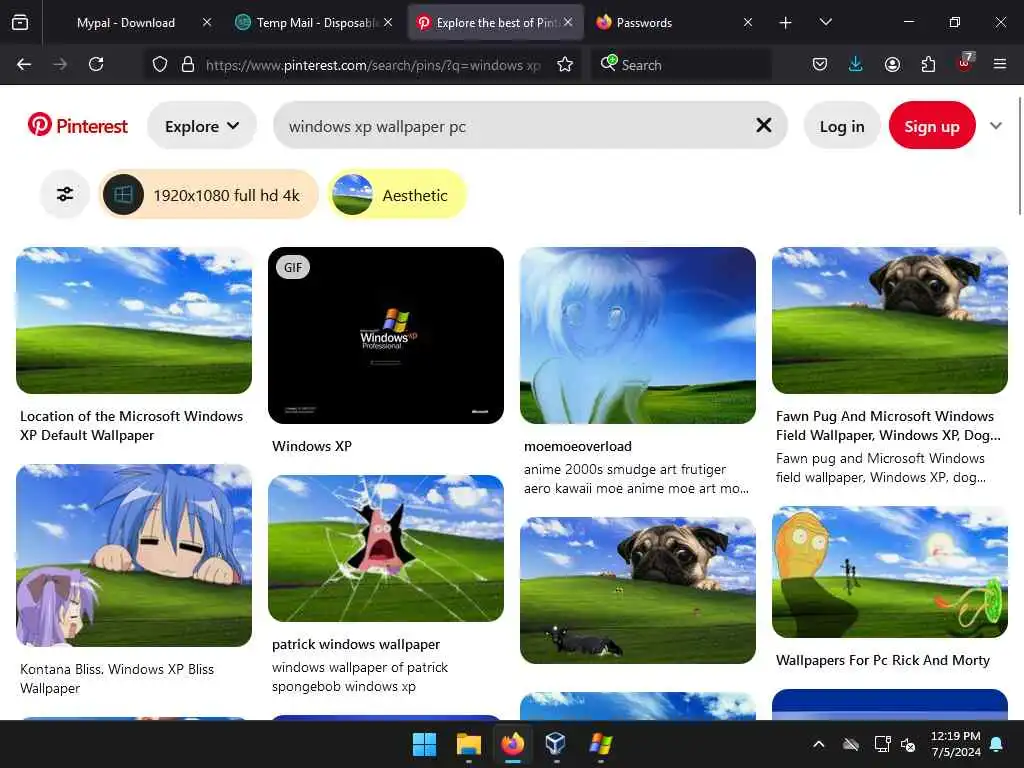The height and width of the screenshot is (768, 1024).
Task: Open Firefox View icon at tab bar left
Action: 20,22
